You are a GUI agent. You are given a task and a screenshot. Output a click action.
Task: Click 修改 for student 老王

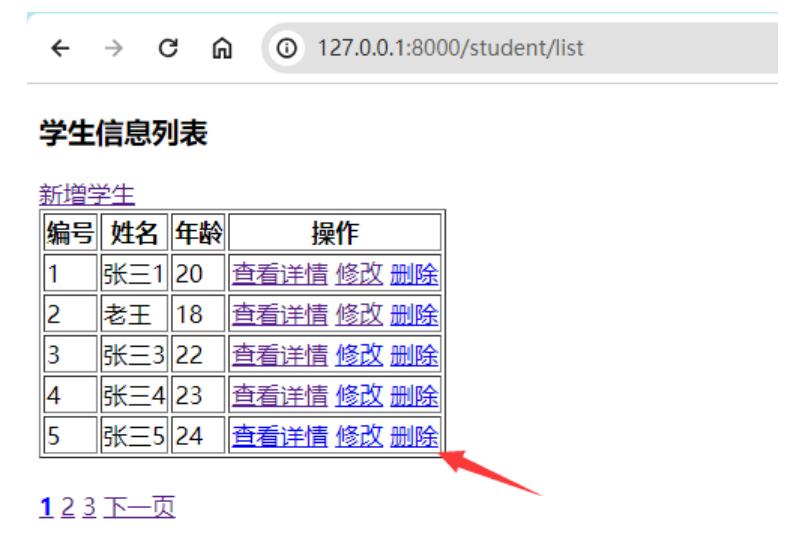(359, 314)
